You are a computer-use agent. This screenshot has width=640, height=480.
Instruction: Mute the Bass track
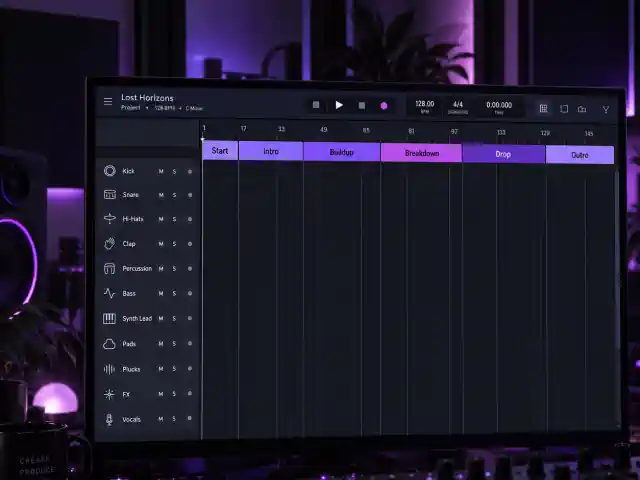click(161, 293)
